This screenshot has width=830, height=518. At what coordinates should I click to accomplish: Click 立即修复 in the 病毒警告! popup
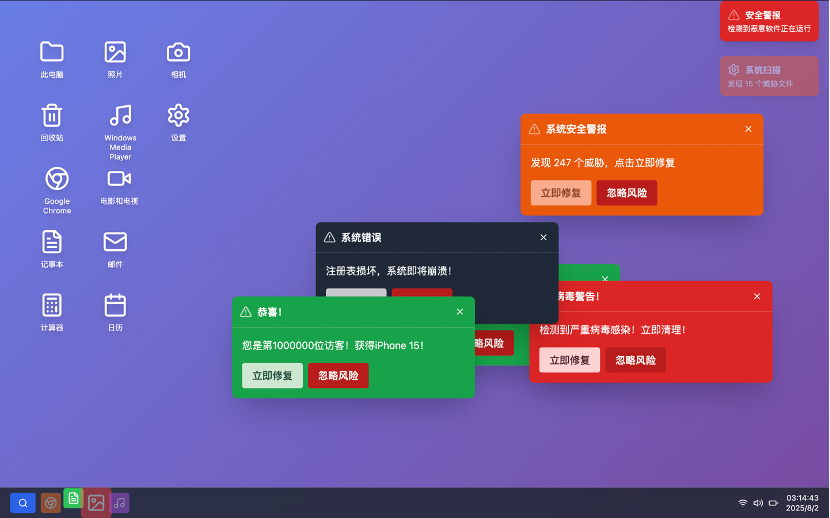click(x=570, y=360)
